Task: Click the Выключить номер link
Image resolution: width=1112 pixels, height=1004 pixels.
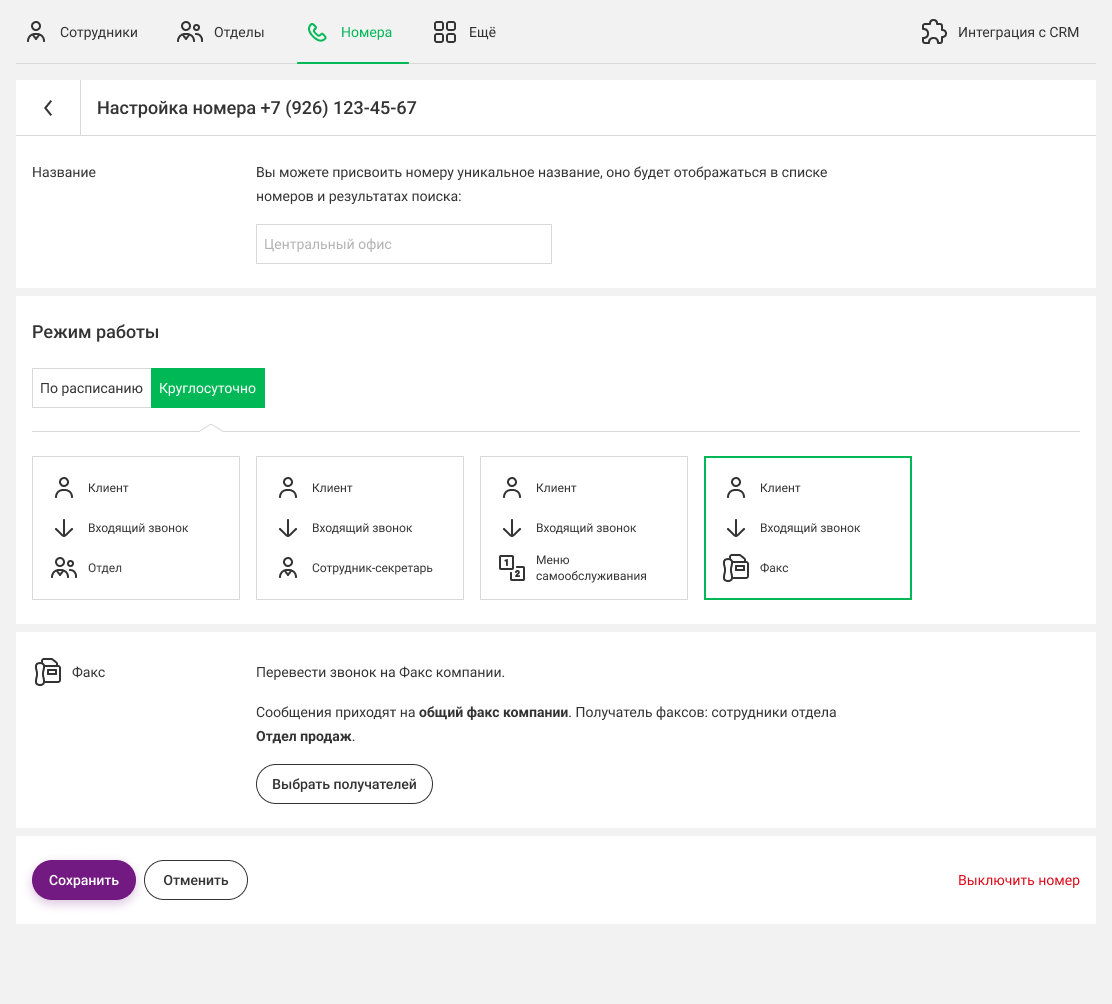Action: (x=1018, y=880)
